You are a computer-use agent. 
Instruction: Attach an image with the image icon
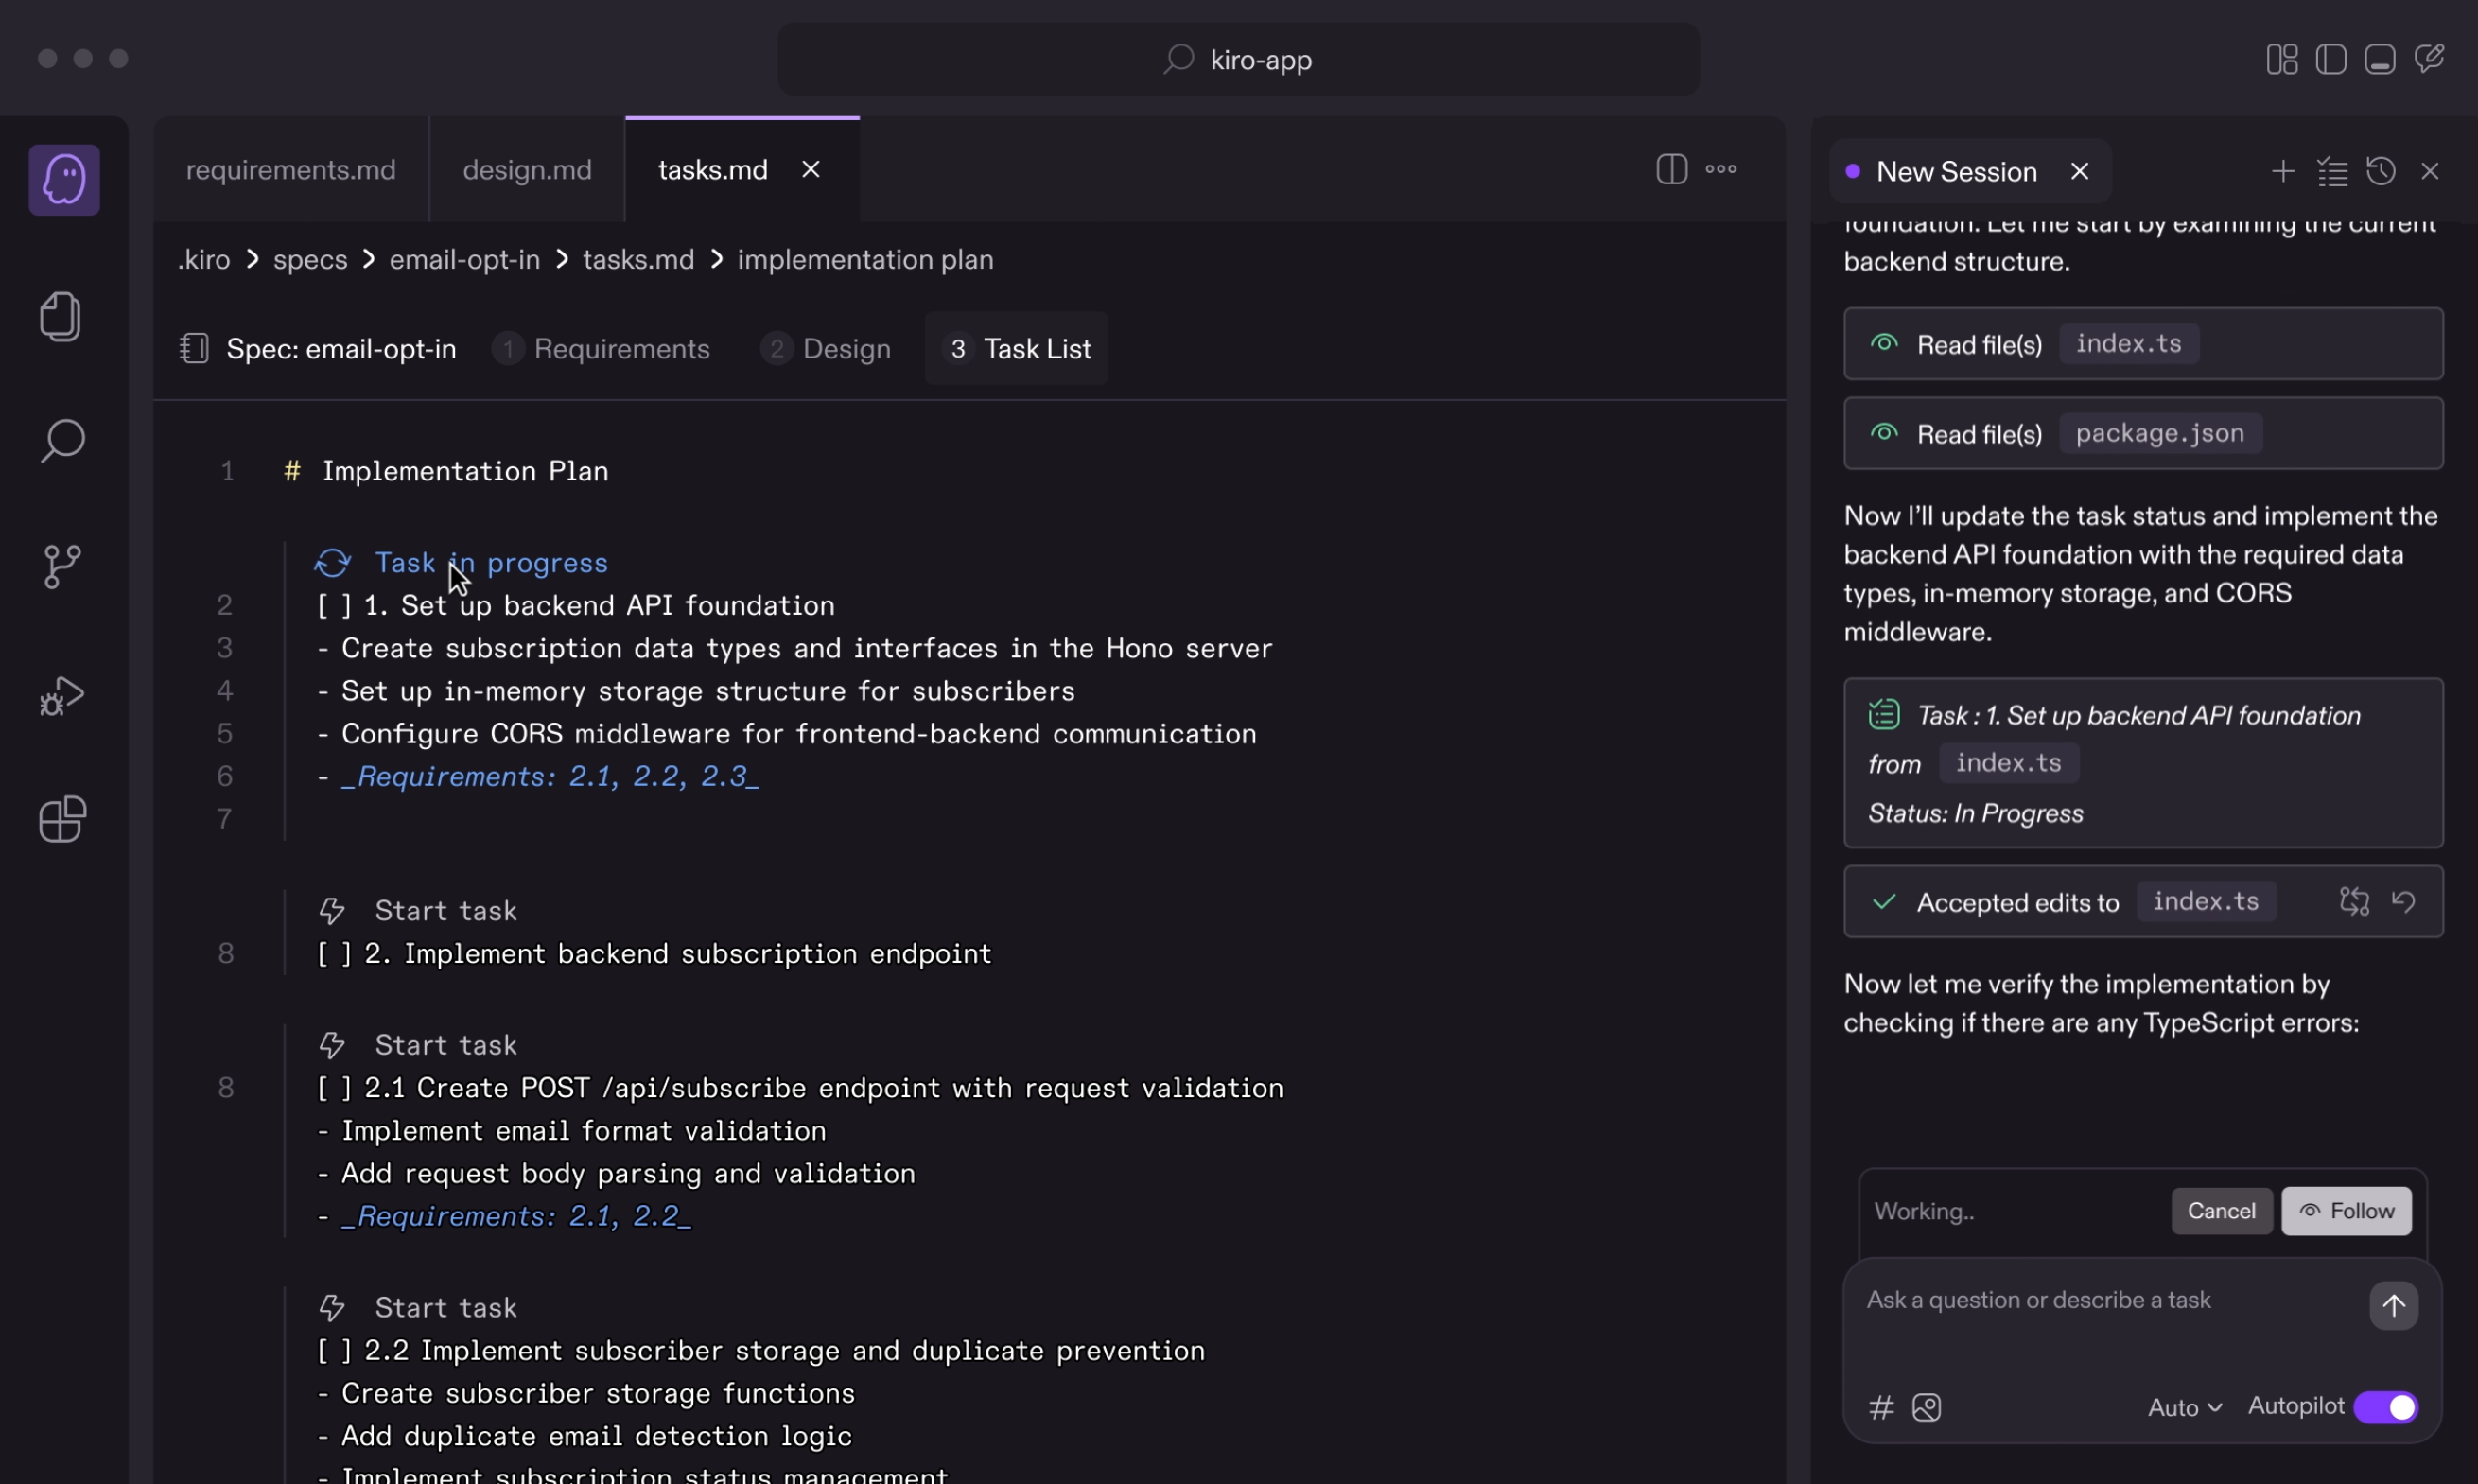click(1927, 1408)
